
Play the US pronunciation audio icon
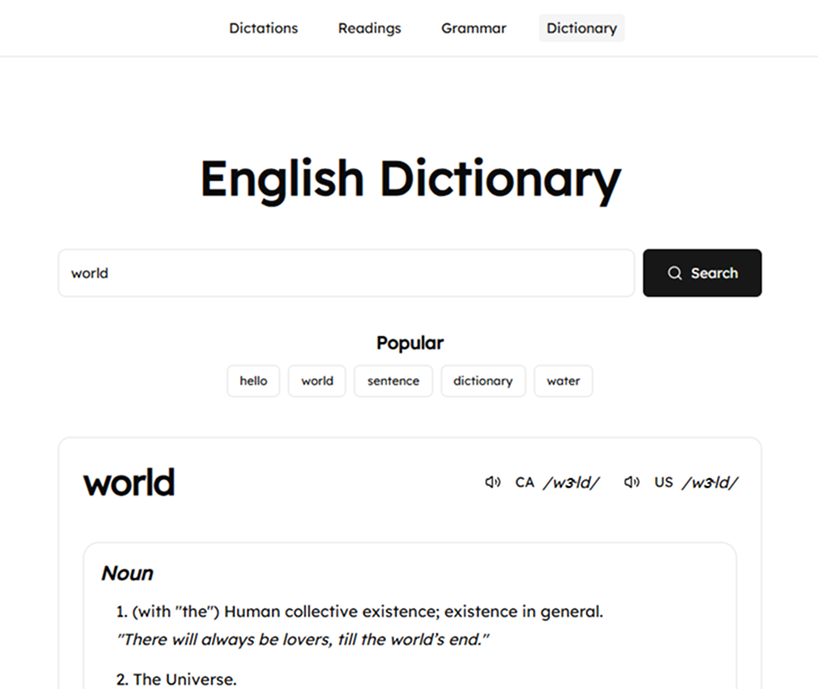631,482
